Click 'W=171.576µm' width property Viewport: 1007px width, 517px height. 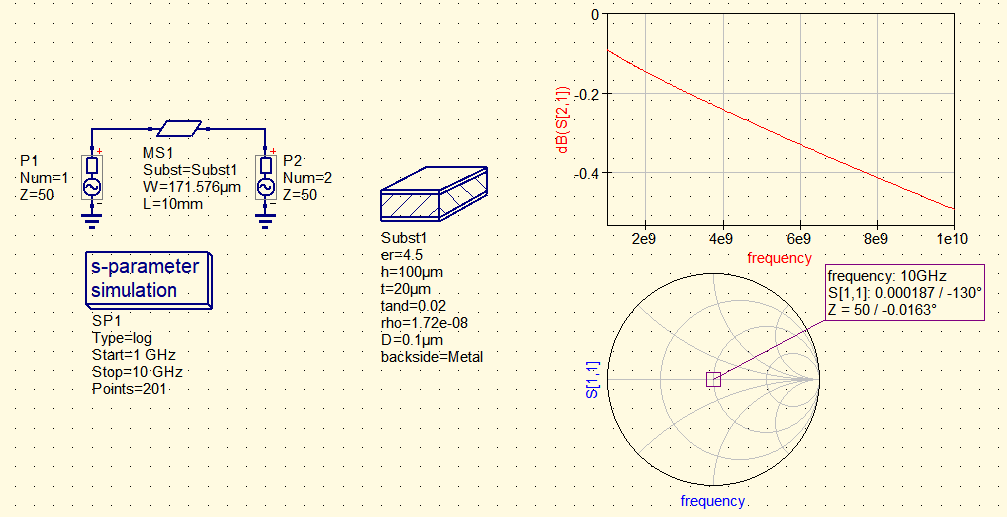(x=192, y=187)
